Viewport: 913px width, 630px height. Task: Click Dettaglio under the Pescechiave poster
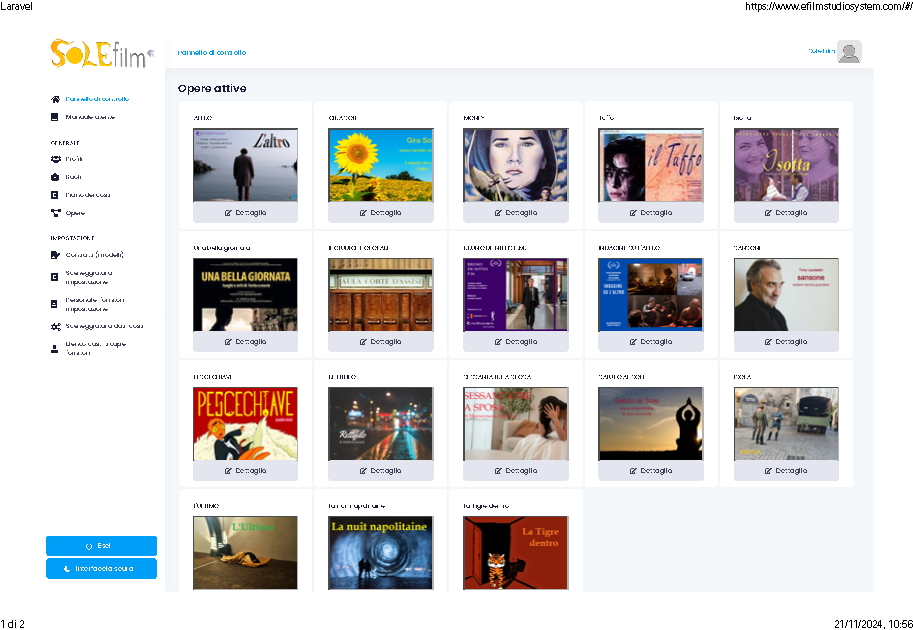coord(246,470)
